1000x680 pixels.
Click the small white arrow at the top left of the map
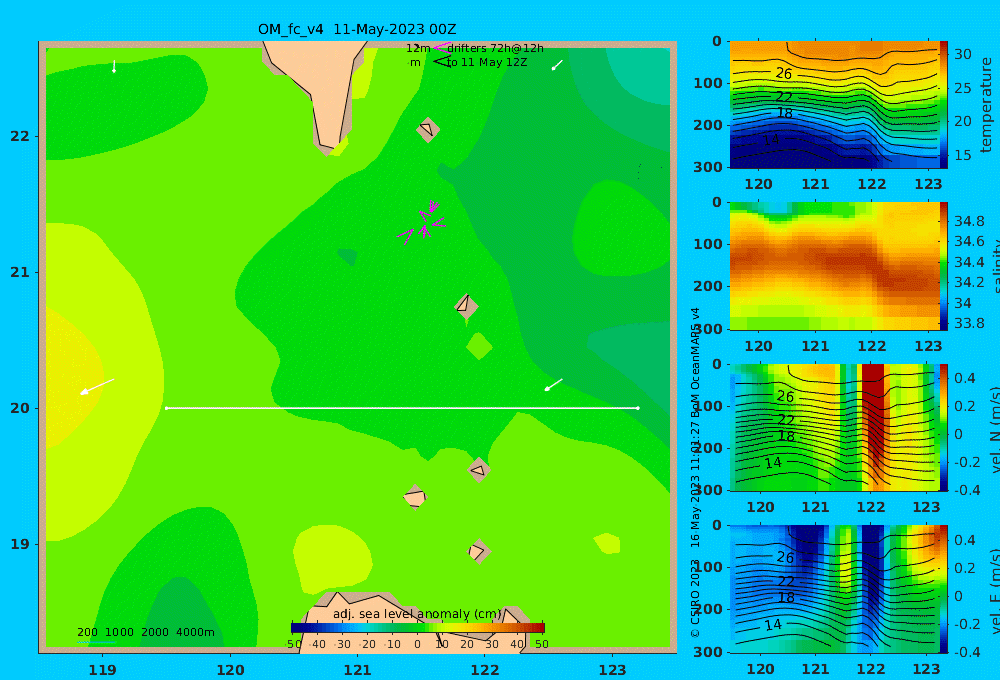click(114, 66)
